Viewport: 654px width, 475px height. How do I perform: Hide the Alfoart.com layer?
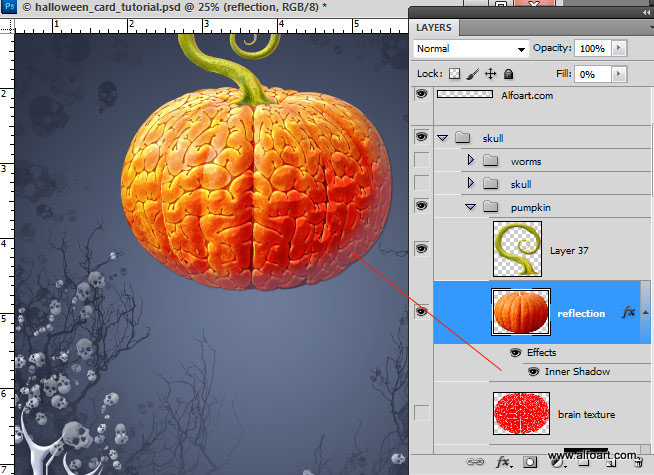pos(421,94)
